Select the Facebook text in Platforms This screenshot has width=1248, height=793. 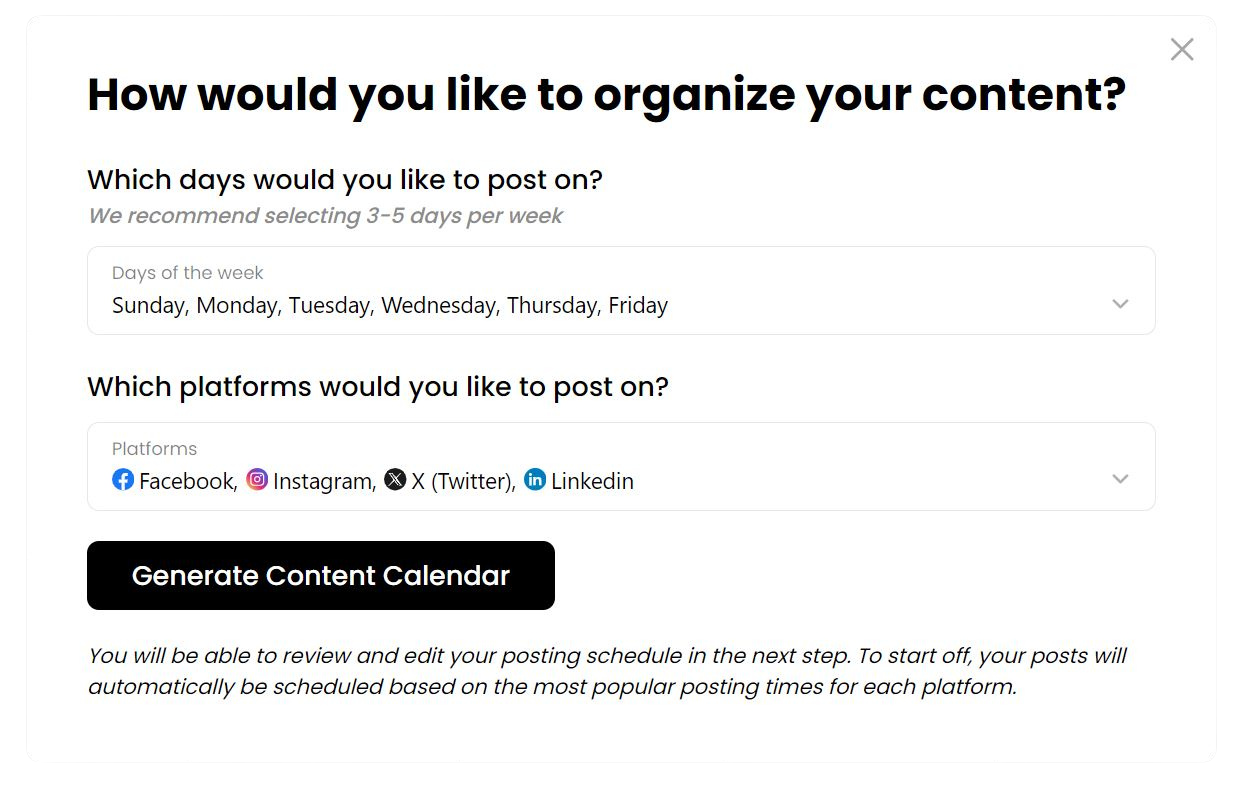coord(188,481)
